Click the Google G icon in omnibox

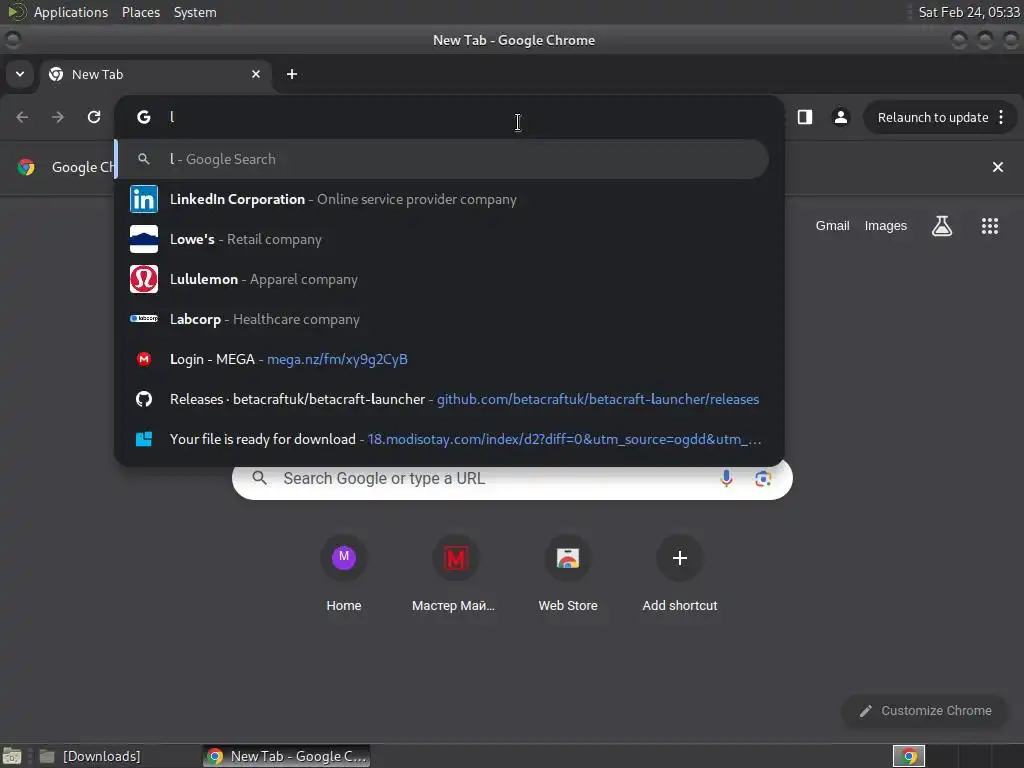144,117
